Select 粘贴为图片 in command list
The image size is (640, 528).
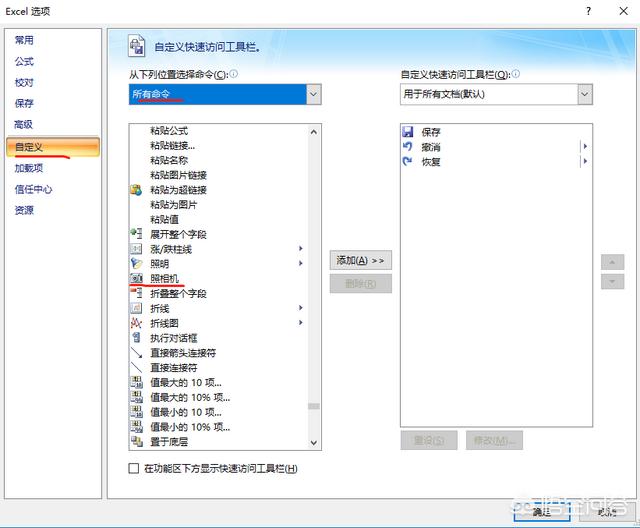173,204
